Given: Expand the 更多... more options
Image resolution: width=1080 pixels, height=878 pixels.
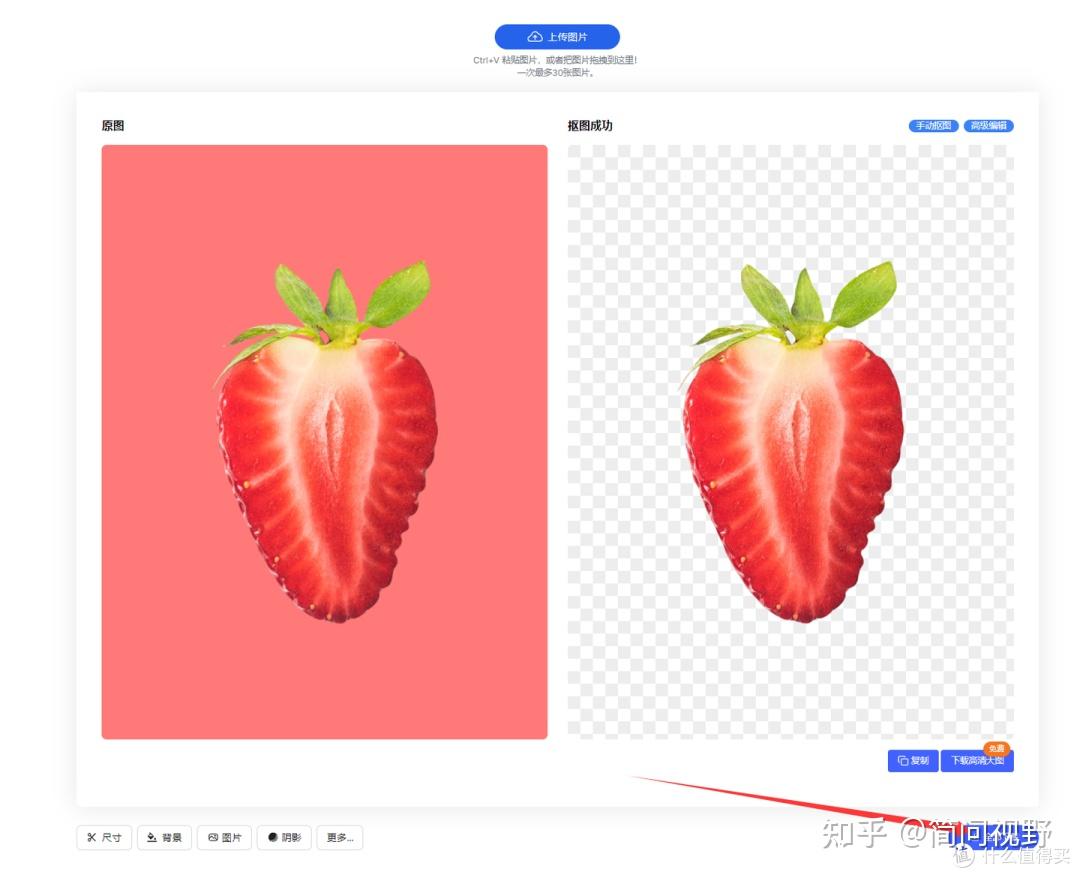Looking at the screenshot, I should click(340, 837).
